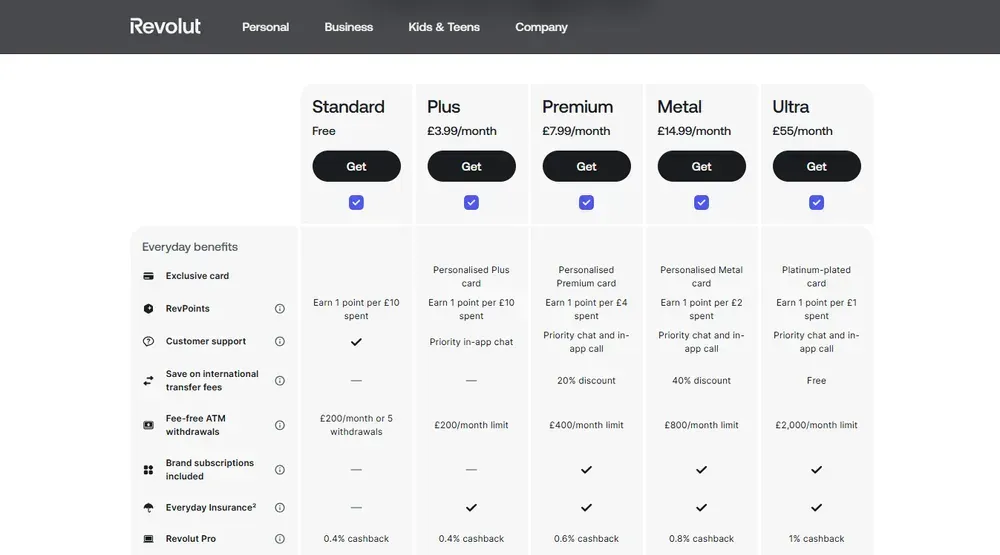
Task: Deselect the Ultra plan checkbox
Action: (x=816, y=202)
